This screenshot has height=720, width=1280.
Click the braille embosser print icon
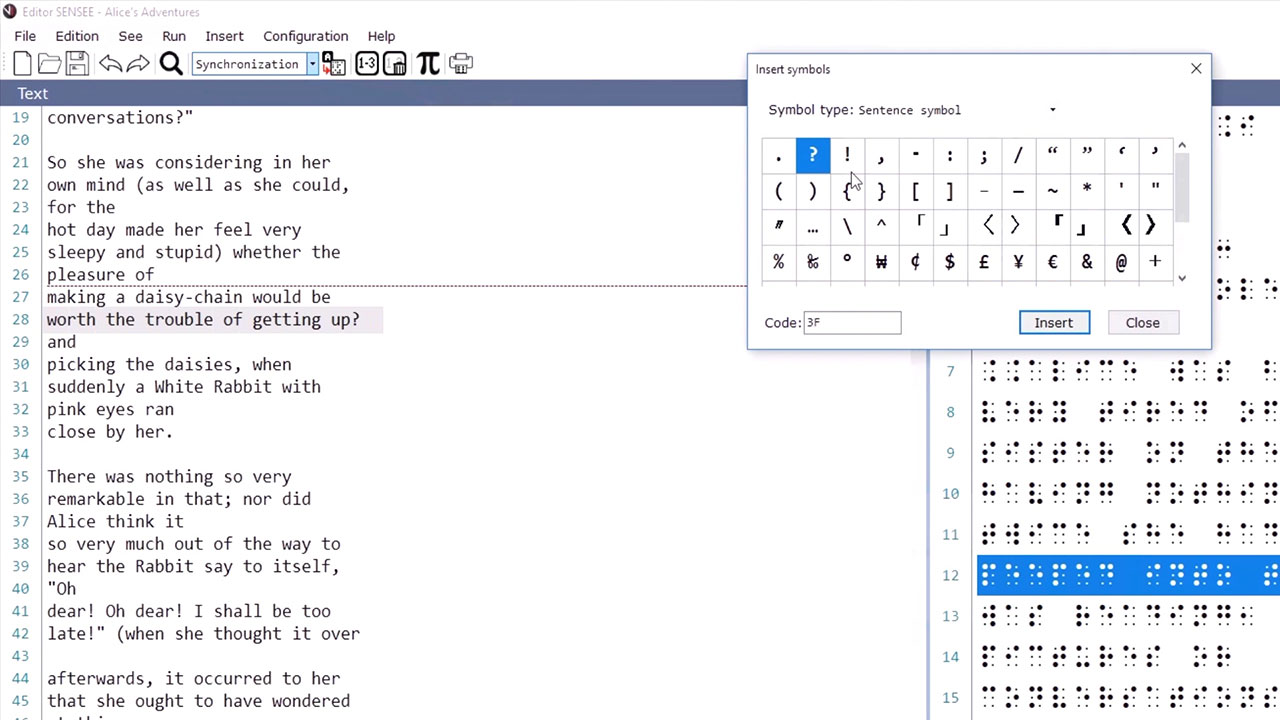coord(461,64)
